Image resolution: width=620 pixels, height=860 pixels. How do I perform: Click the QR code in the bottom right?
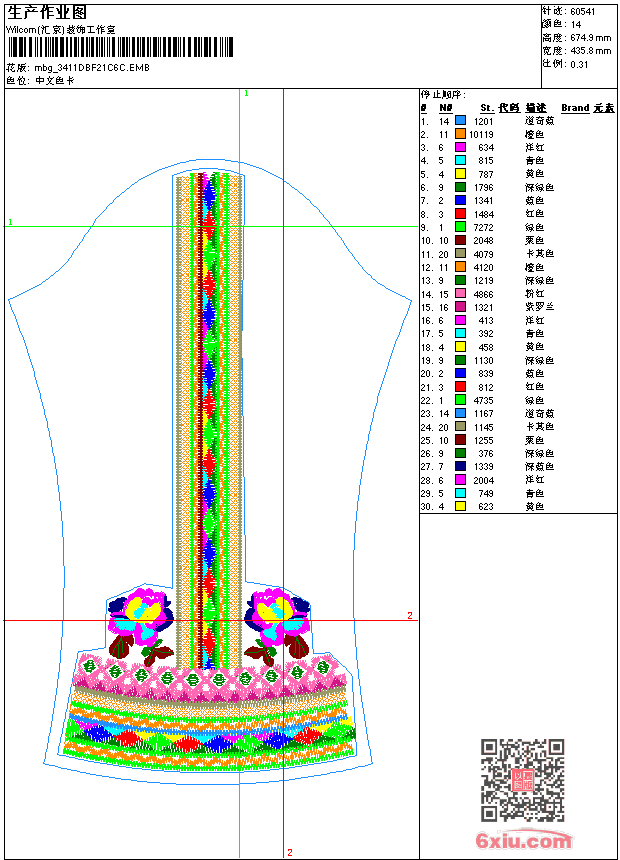click(x=522, y=779)
